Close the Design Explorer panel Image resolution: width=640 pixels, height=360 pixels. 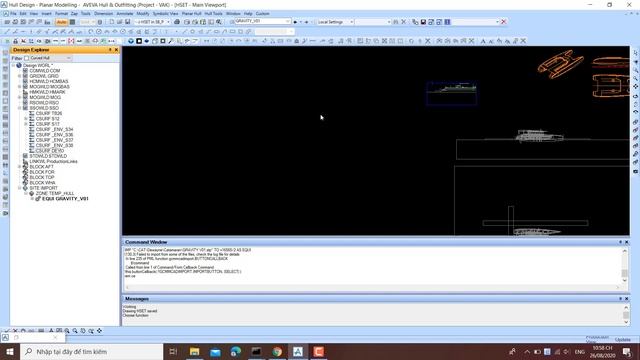(x=116, y=50)
